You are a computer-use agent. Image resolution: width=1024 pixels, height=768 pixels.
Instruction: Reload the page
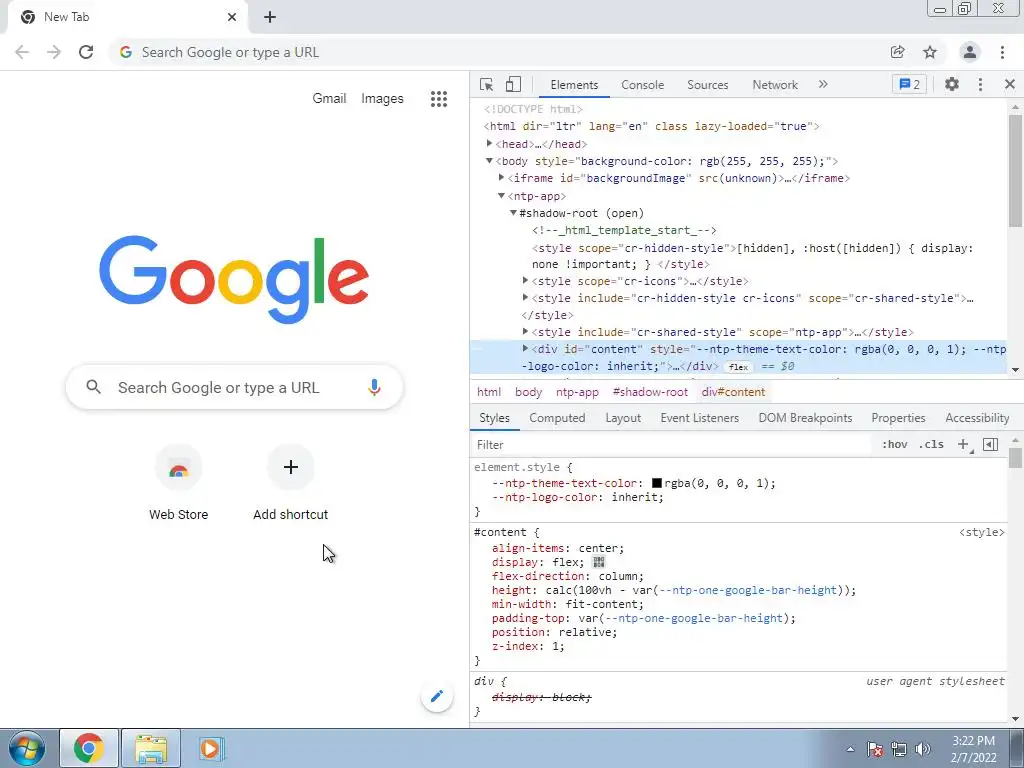coord(86,52)
